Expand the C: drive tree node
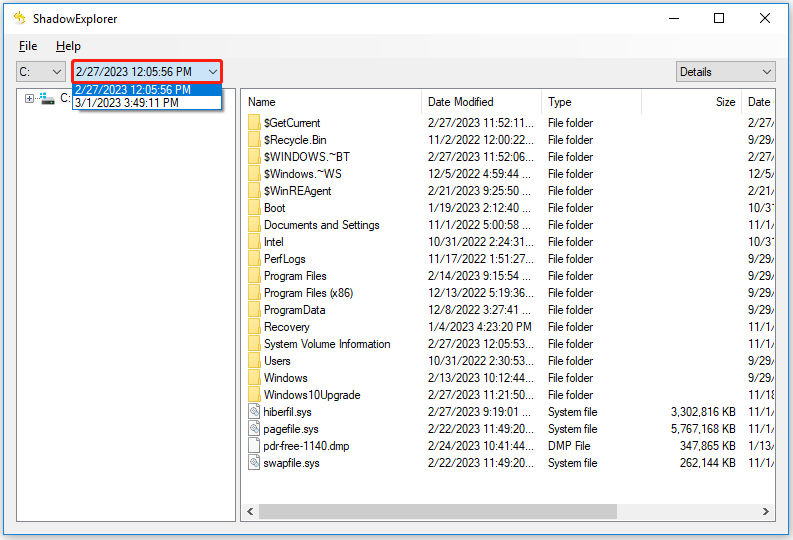Image resolution: width=793 pixels, height=540 pixels. pyautogui.click(x=29, y=98)
